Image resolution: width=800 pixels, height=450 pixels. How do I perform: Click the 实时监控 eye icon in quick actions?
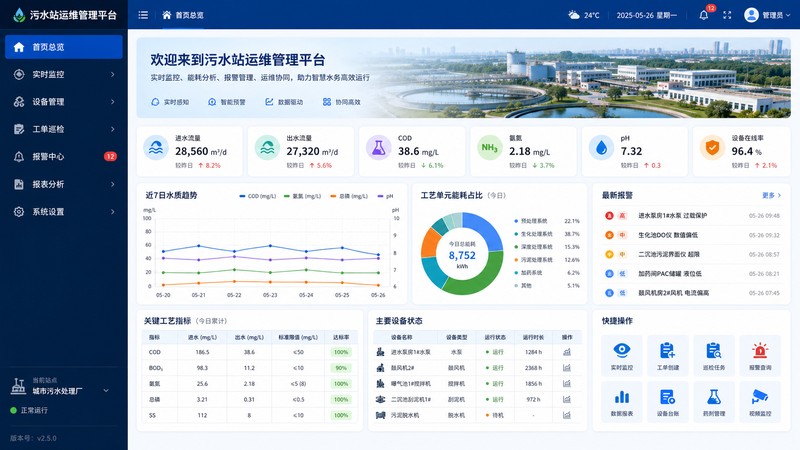(621, 351)
